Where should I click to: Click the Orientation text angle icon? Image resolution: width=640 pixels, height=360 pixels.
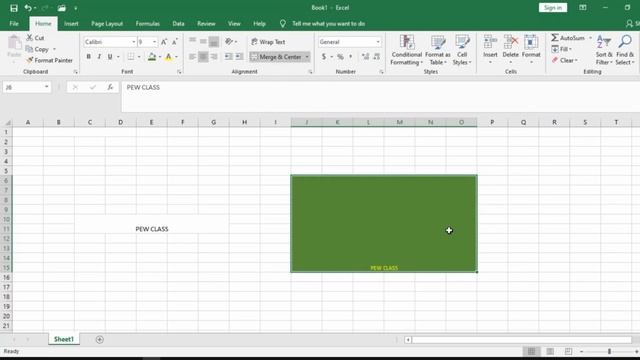pyautogui.click(x=229, y=42)
